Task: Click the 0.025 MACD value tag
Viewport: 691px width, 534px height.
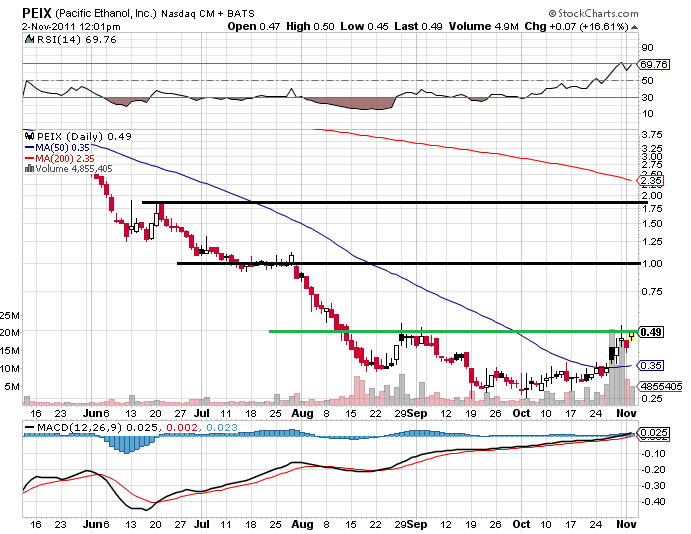Action: [654, 433]
